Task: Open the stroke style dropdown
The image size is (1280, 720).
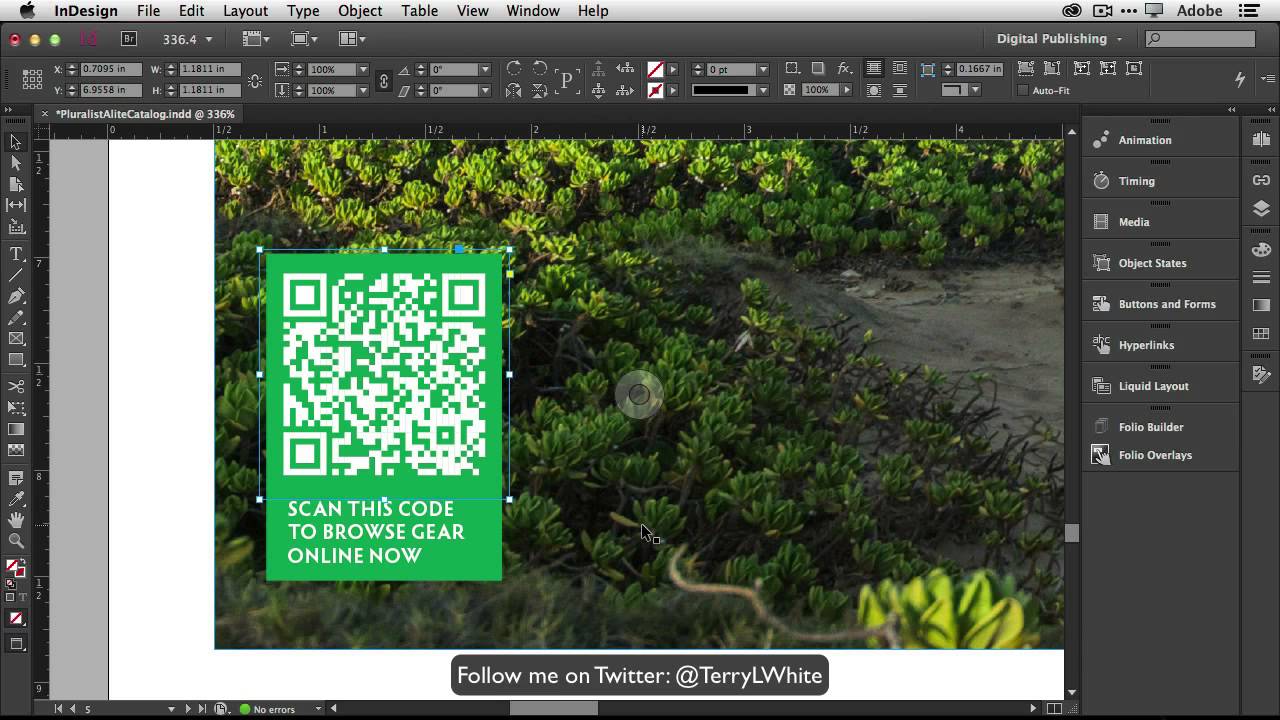Action: [x=763, y=90]
